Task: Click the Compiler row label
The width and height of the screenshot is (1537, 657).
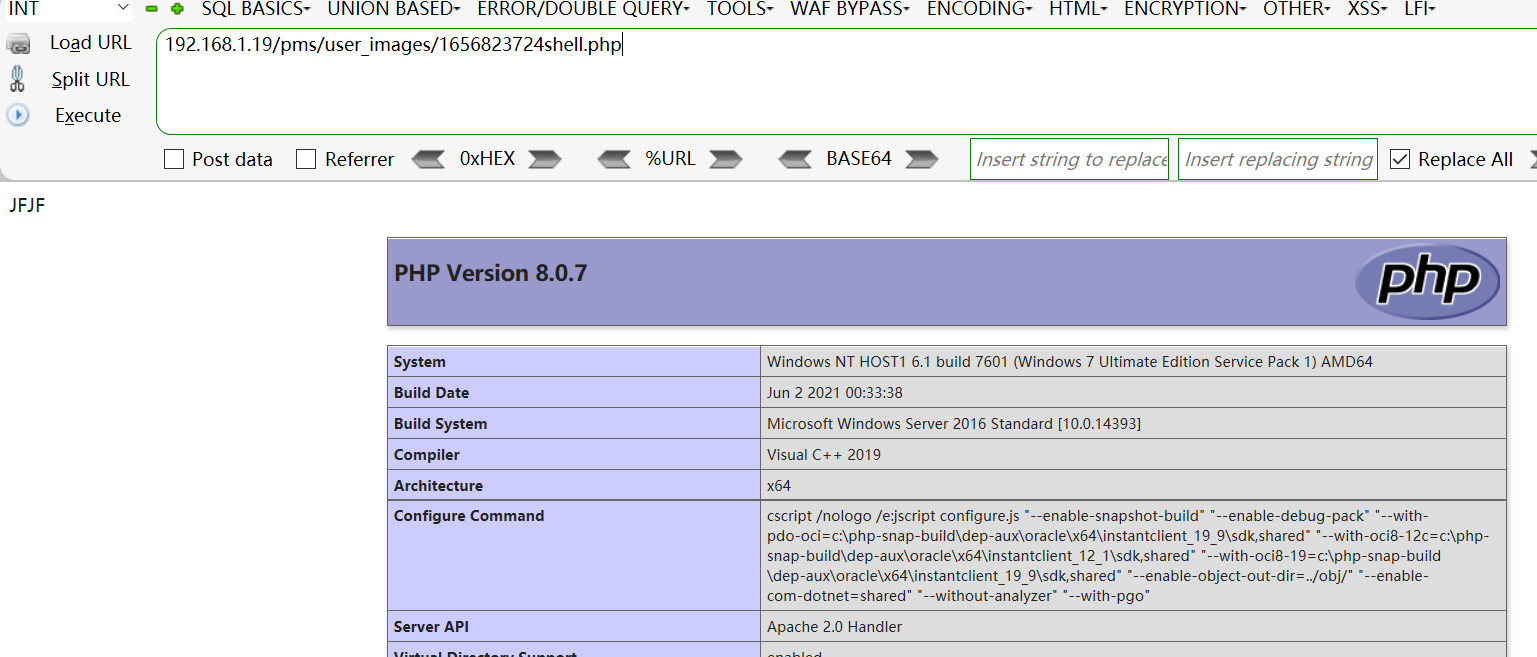Action: 427,455
